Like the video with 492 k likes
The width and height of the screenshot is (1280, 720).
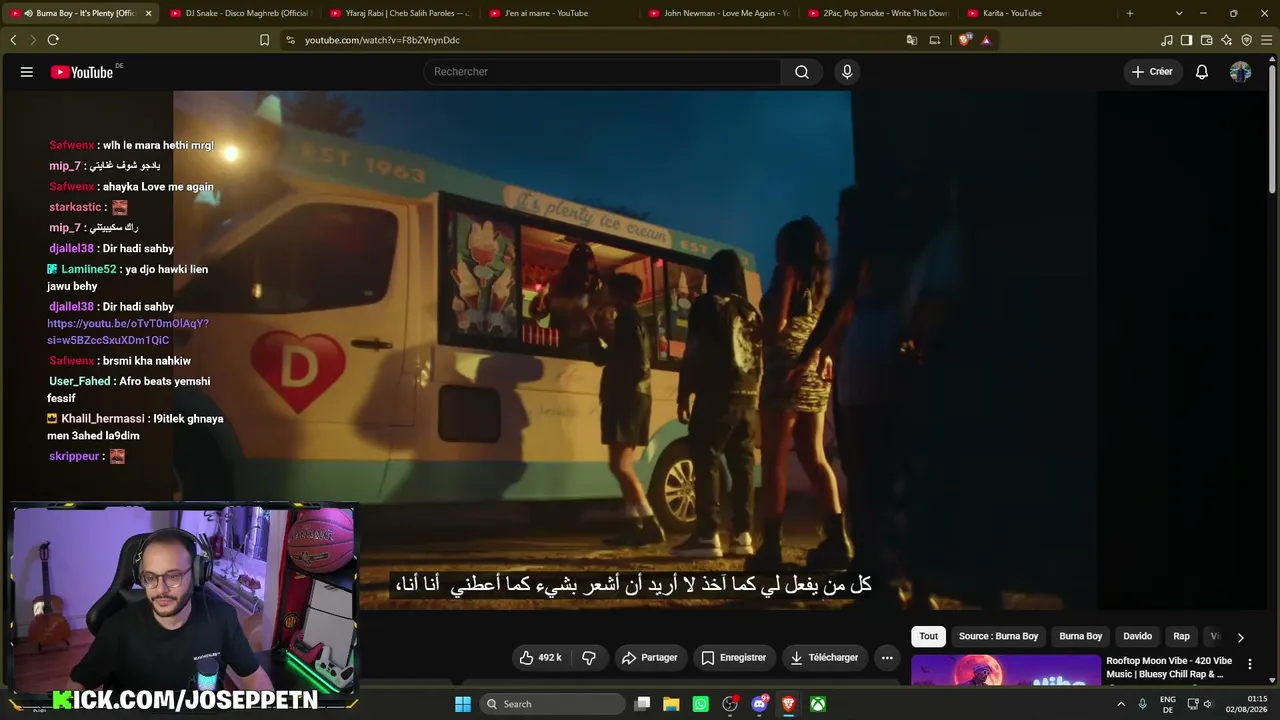[540, 658]
